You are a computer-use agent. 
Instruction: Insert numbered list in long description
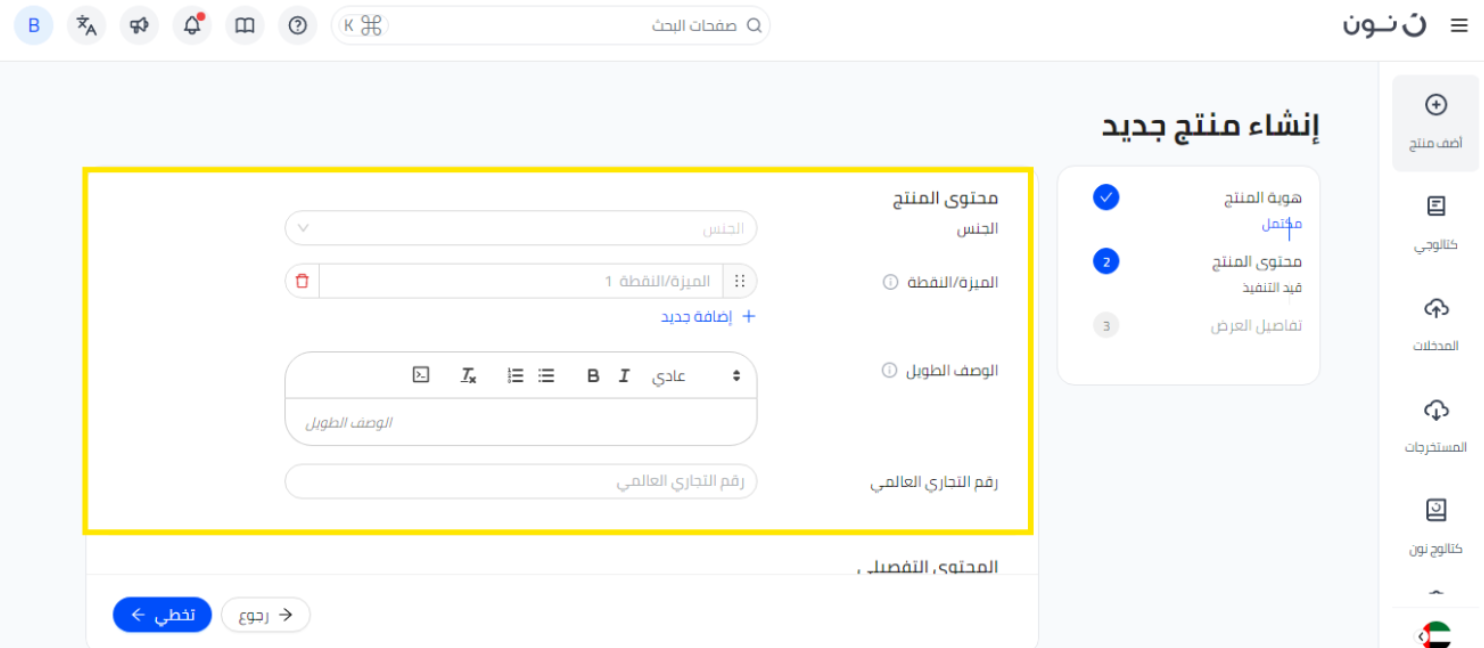515,376
